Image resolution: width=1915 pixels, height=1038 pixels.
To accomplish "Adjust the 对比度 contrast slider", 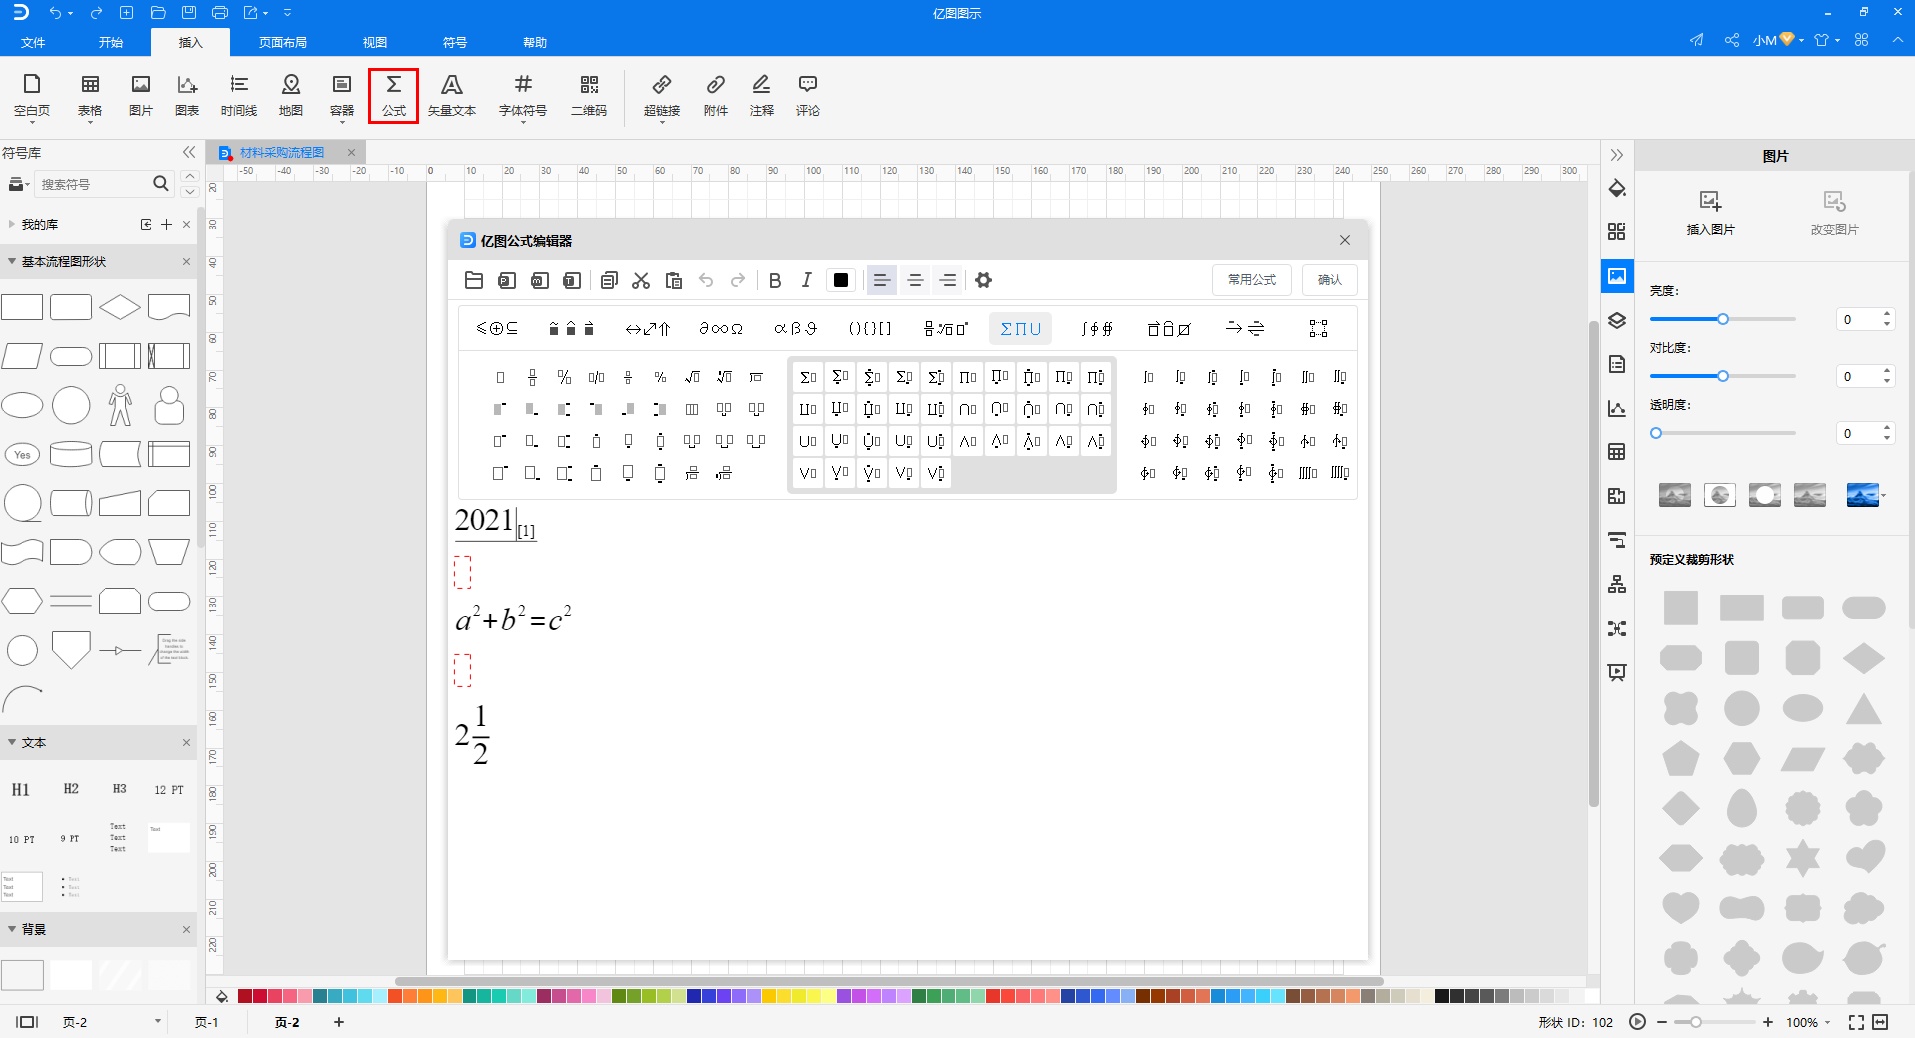I will (1723, 376).
